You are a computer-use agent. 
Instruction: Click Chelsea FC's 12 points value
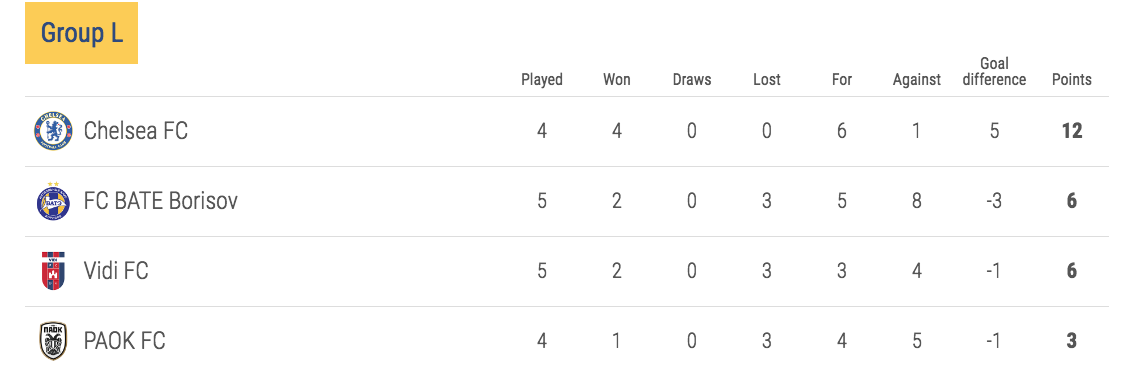(1072, 131)
